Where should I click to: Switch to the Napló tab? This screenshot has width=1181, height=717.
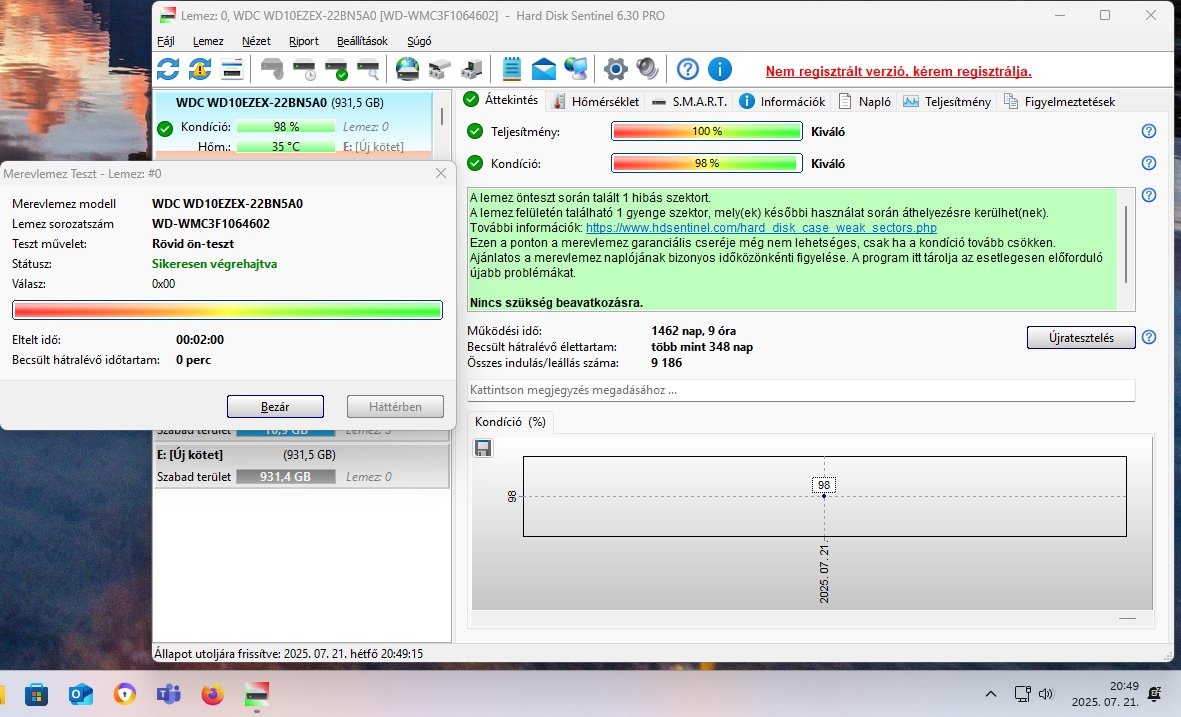point(865,101)
